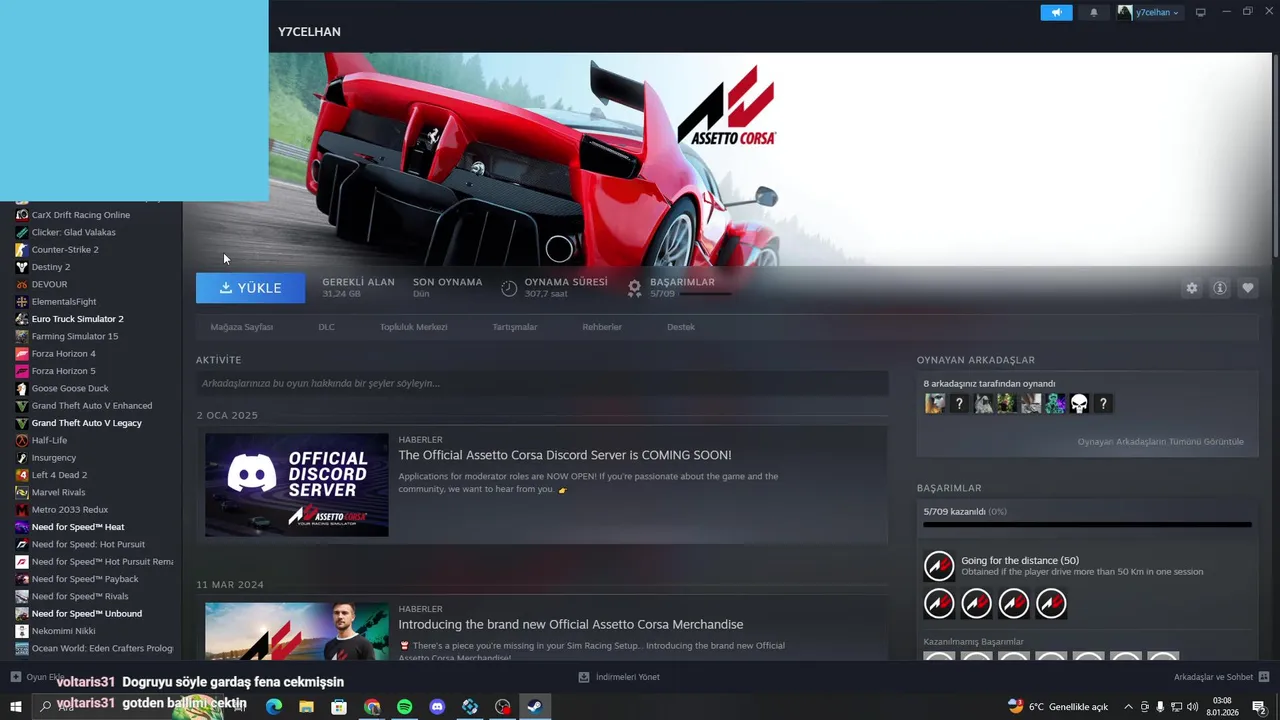Image resolution: width=1280 pixels, height=720 pixels.
Task: Click the clock icon beside Oynama Süresi
Action: (509, 288)
